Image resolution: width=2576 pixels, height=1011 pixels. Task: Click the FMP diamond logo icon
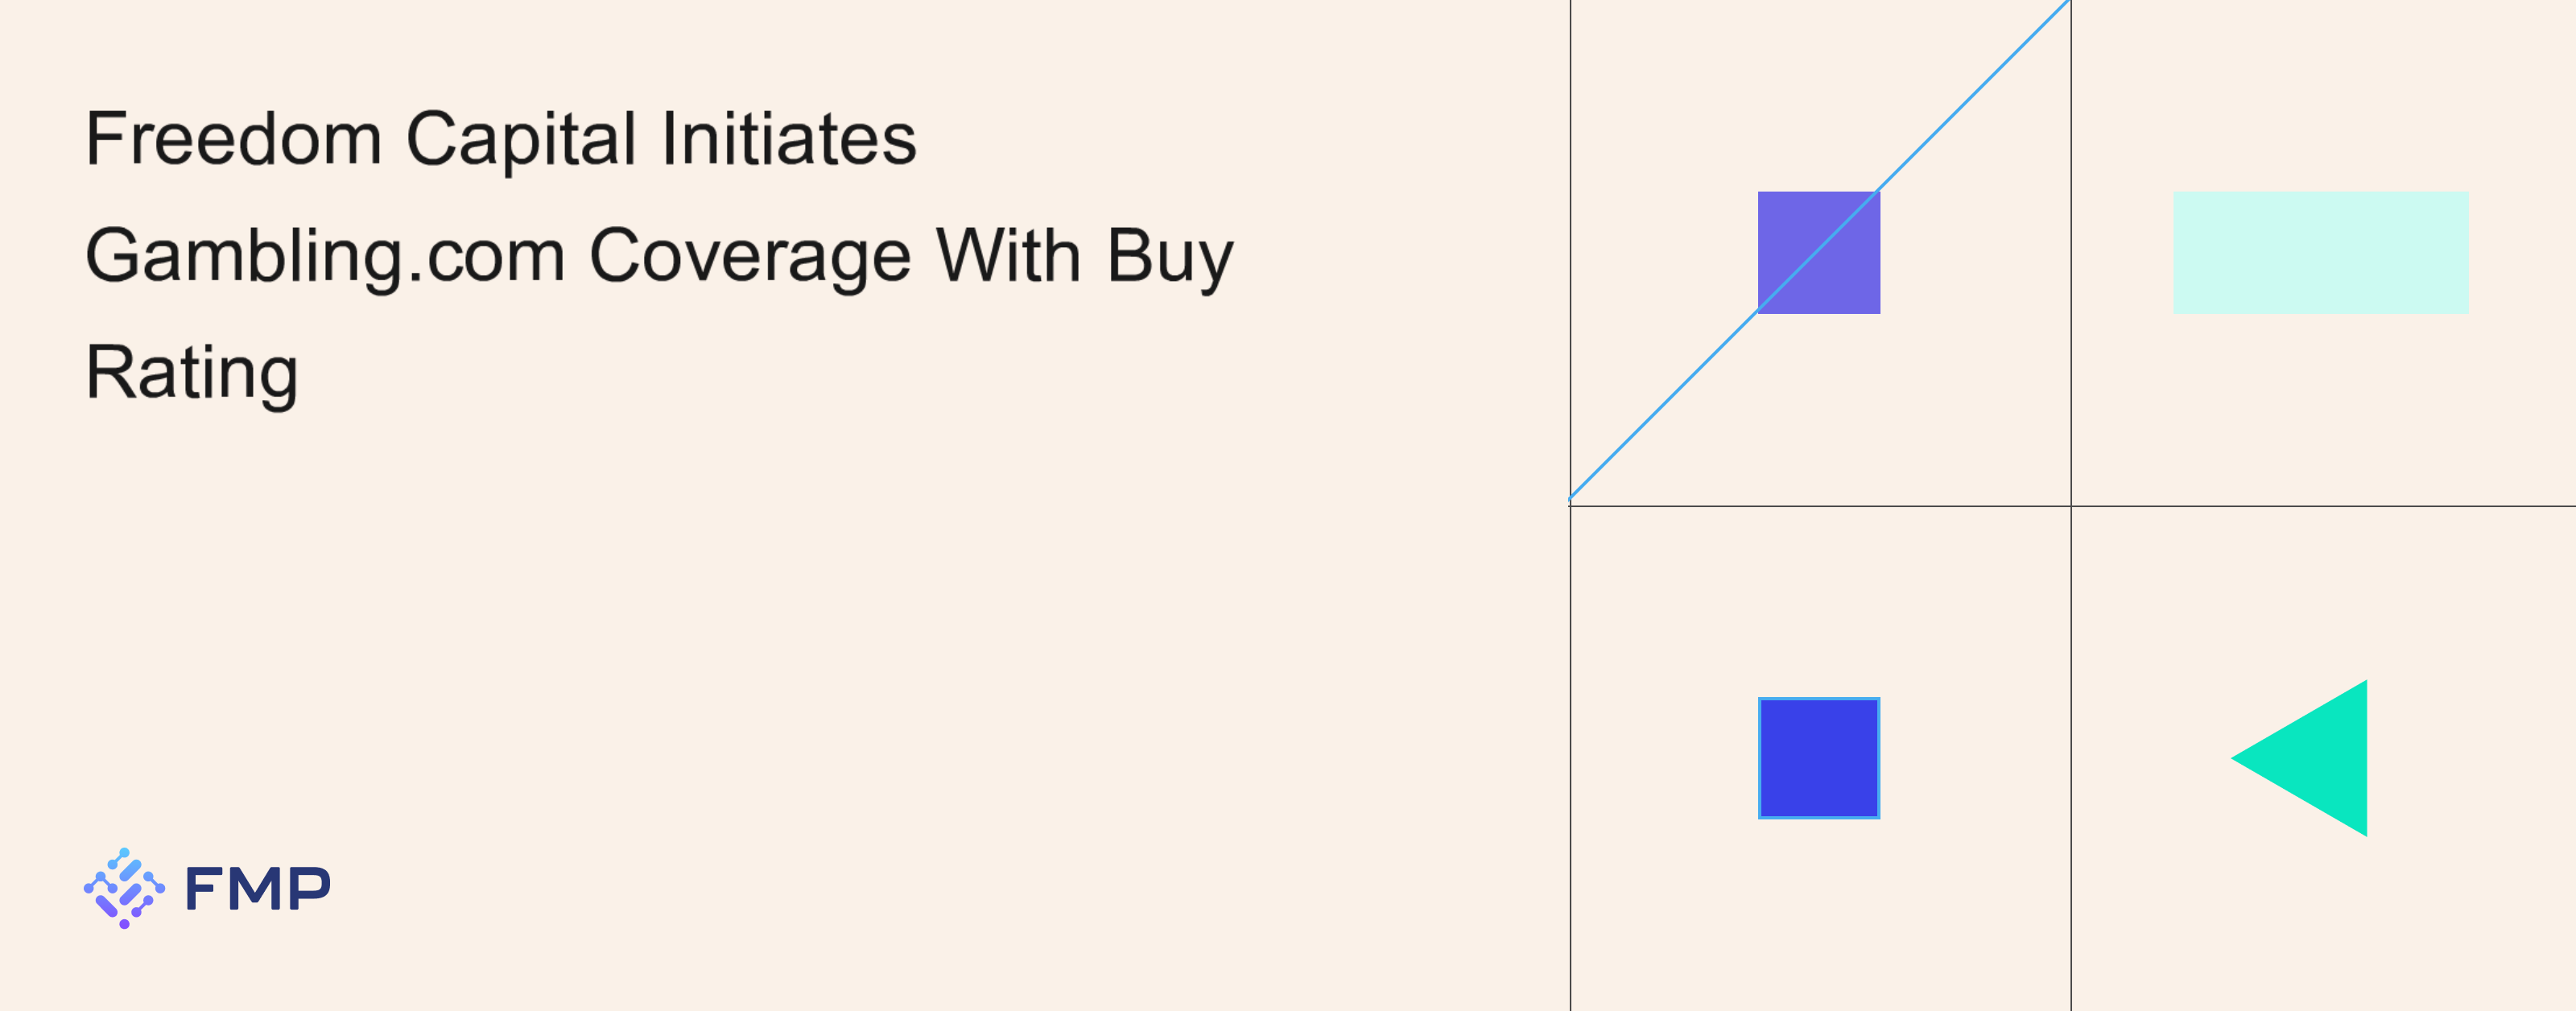tap(124, 888)
